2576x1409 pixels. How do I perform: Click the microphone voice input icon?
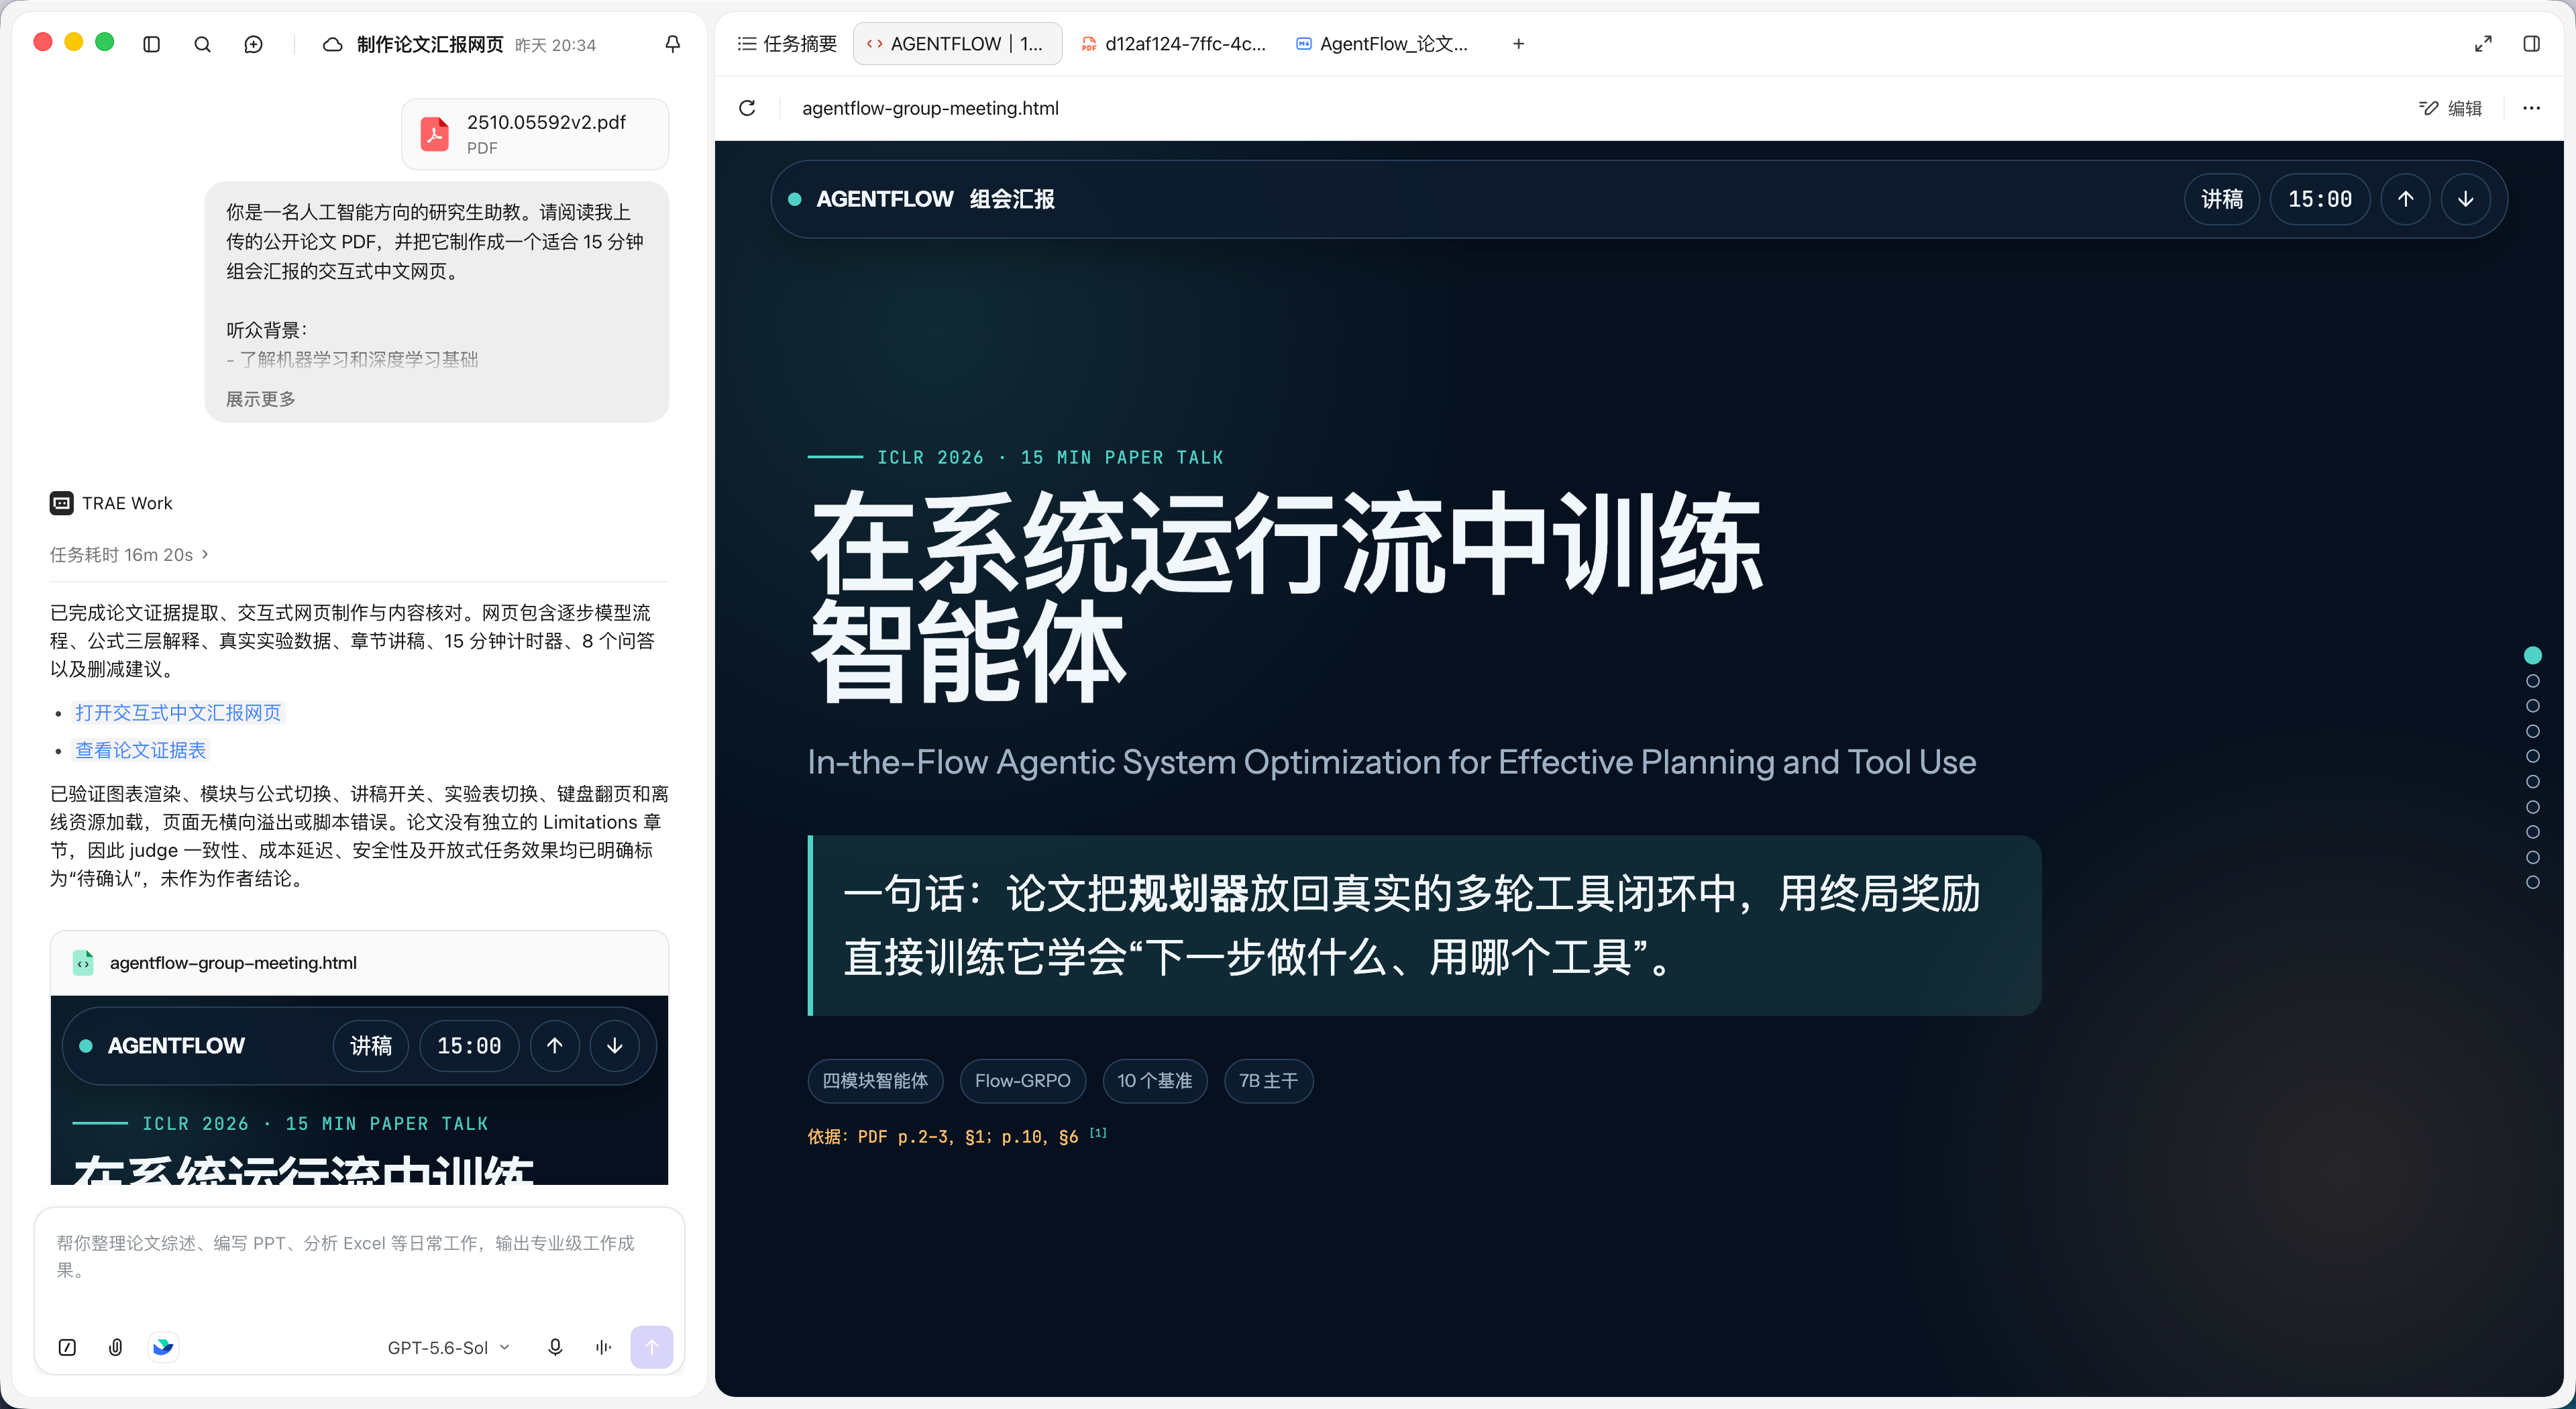point(555,1347)
